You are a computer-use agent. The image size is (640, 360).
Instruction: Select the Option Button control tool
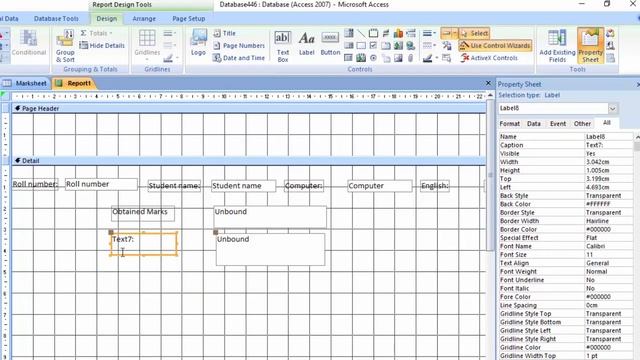click(373, 58)
